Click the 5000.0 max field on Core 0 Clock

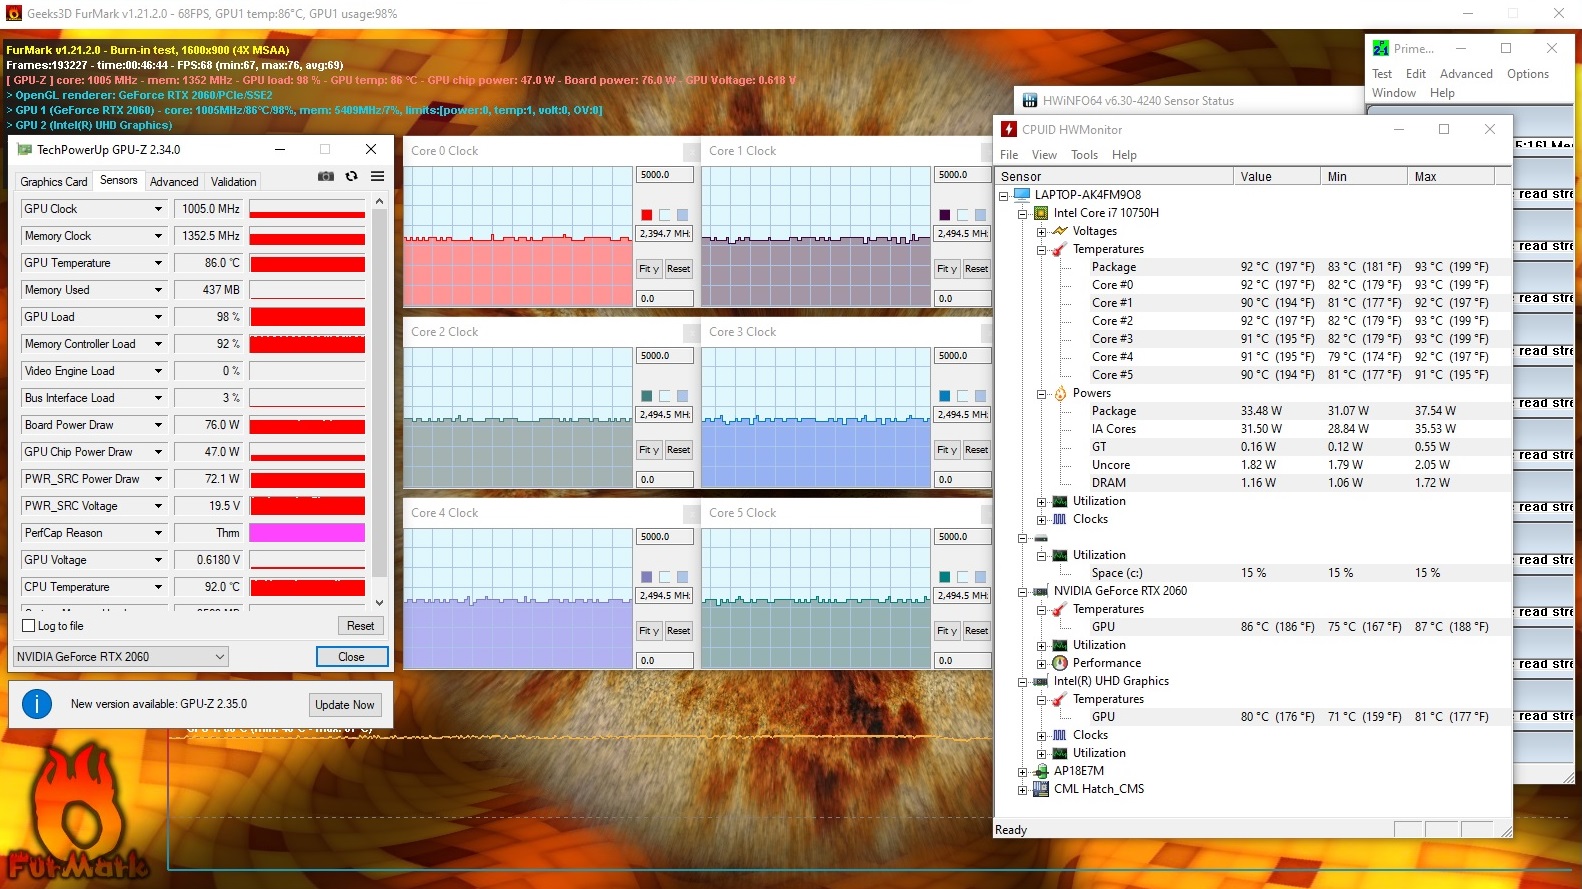click(664, 175)
